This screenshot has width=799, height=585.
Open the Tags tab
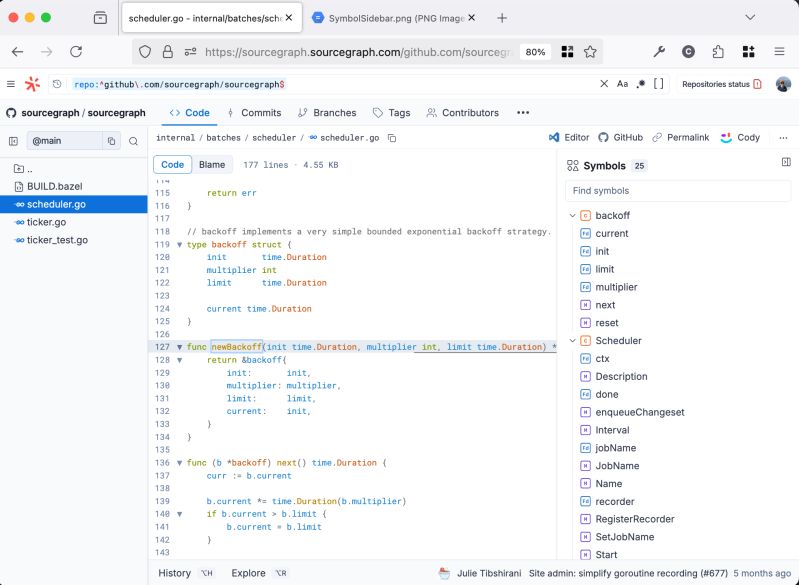tap(391, 113)
